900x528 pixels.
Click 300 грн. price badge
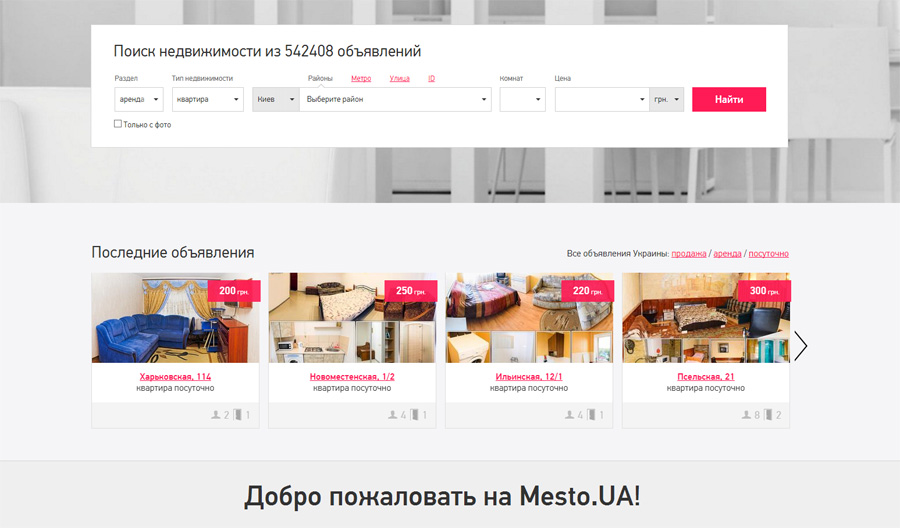tap(764, 291)
